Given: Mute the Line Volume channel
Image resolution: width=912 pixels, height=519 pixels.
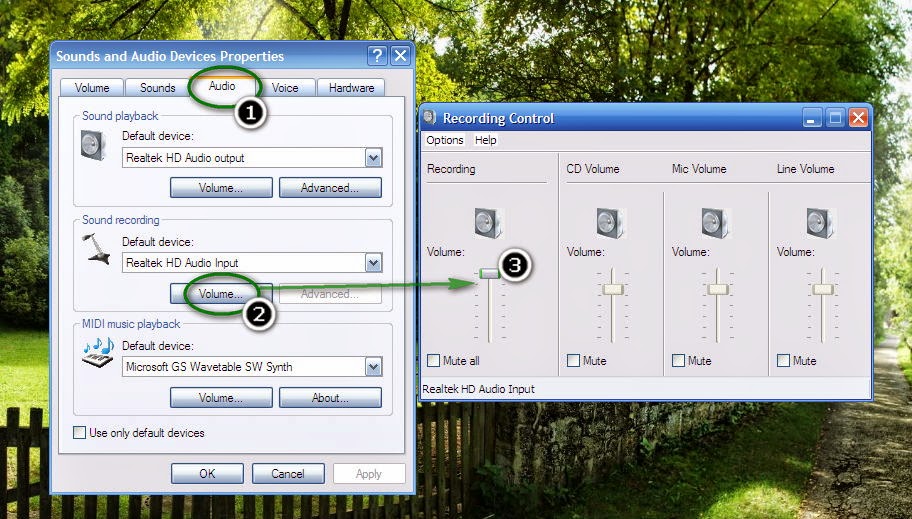Looking at the screenshot, I should pyautogui.click(x=783, y=361).
